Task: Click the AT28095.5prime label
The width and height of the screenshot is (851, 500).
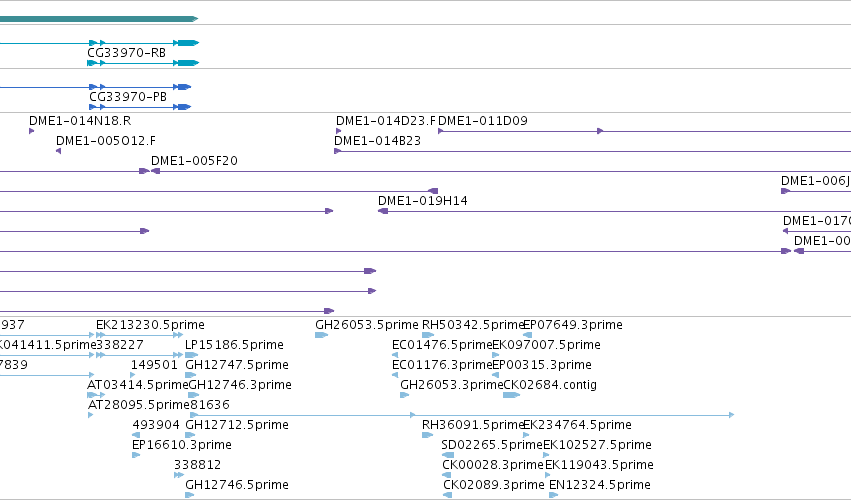Action: 139,405
